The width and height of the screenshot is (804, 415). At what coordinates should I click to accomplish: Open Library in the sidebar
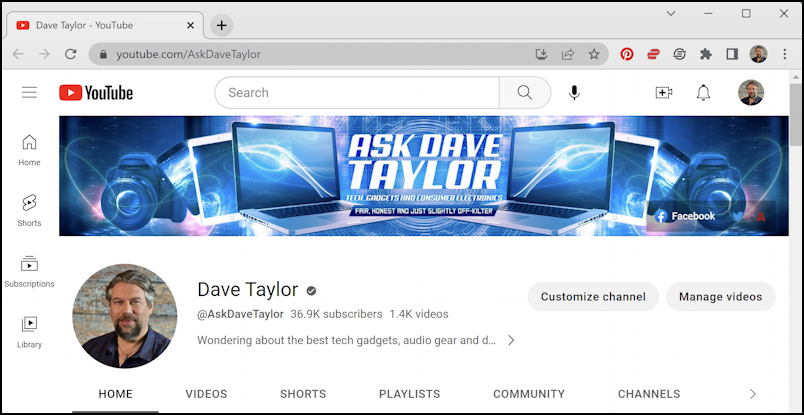tap(29, 332)
